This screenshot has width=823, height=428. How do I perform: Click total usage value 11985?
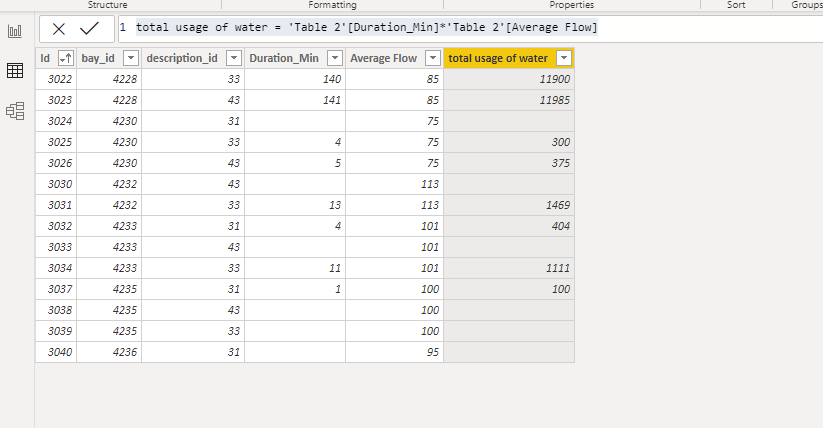tap(509, 100)
